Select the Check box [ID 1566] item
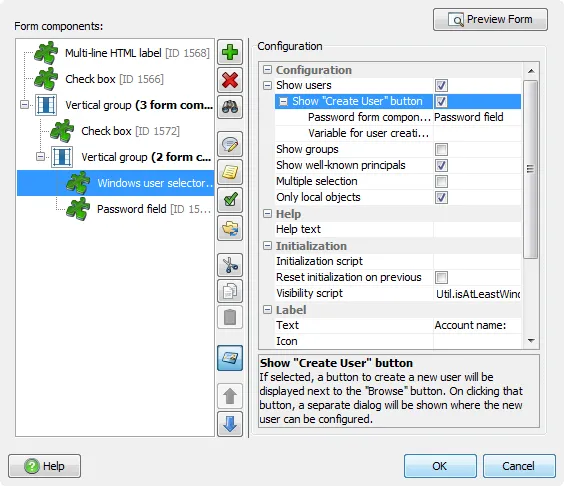564x486 pixels. click(114, 79)
